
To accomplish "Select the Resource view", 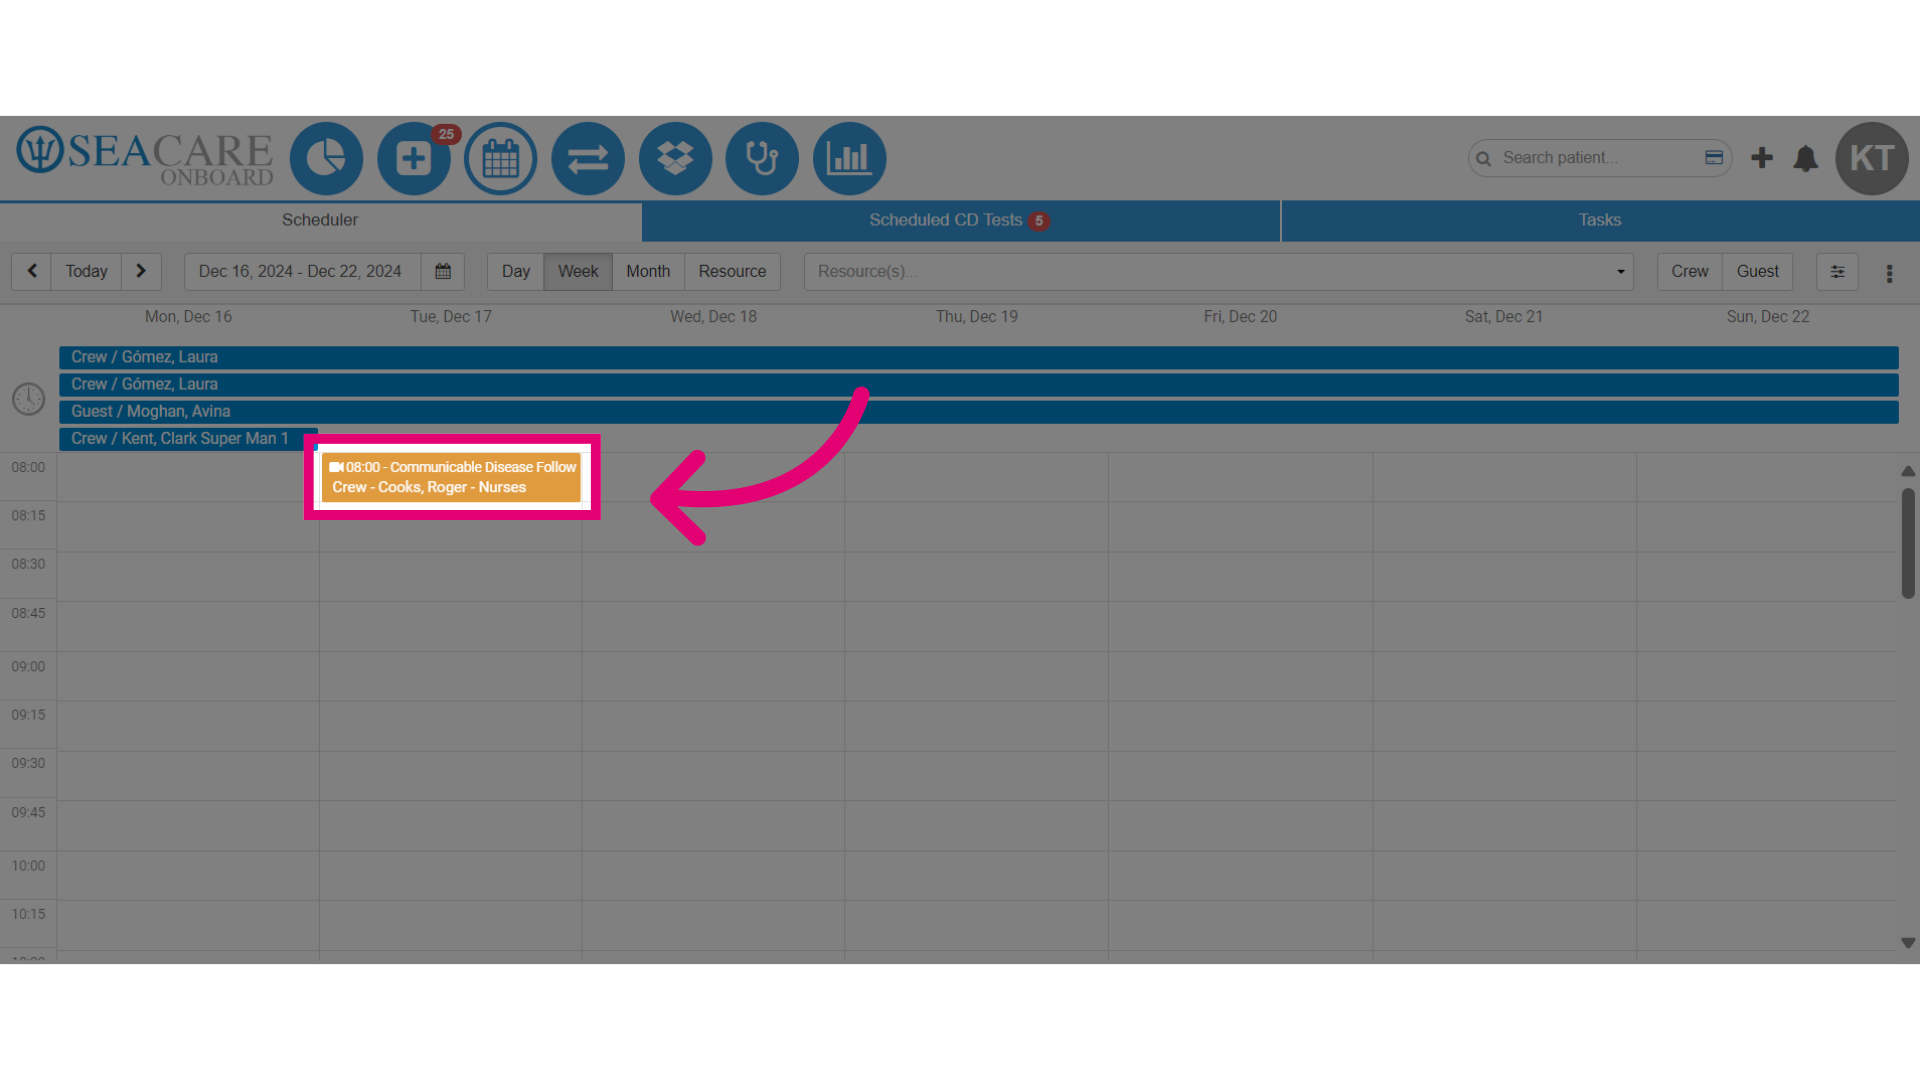I will [x=732, y=271].
